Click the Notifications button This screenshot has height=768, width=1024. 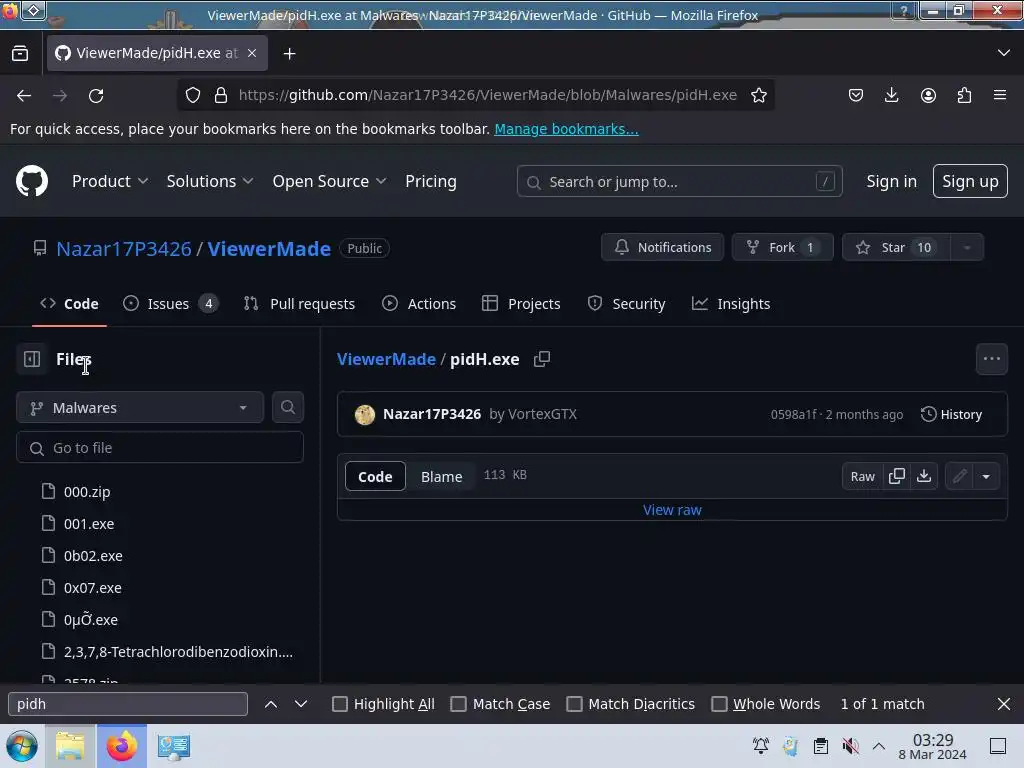point(662,248)
